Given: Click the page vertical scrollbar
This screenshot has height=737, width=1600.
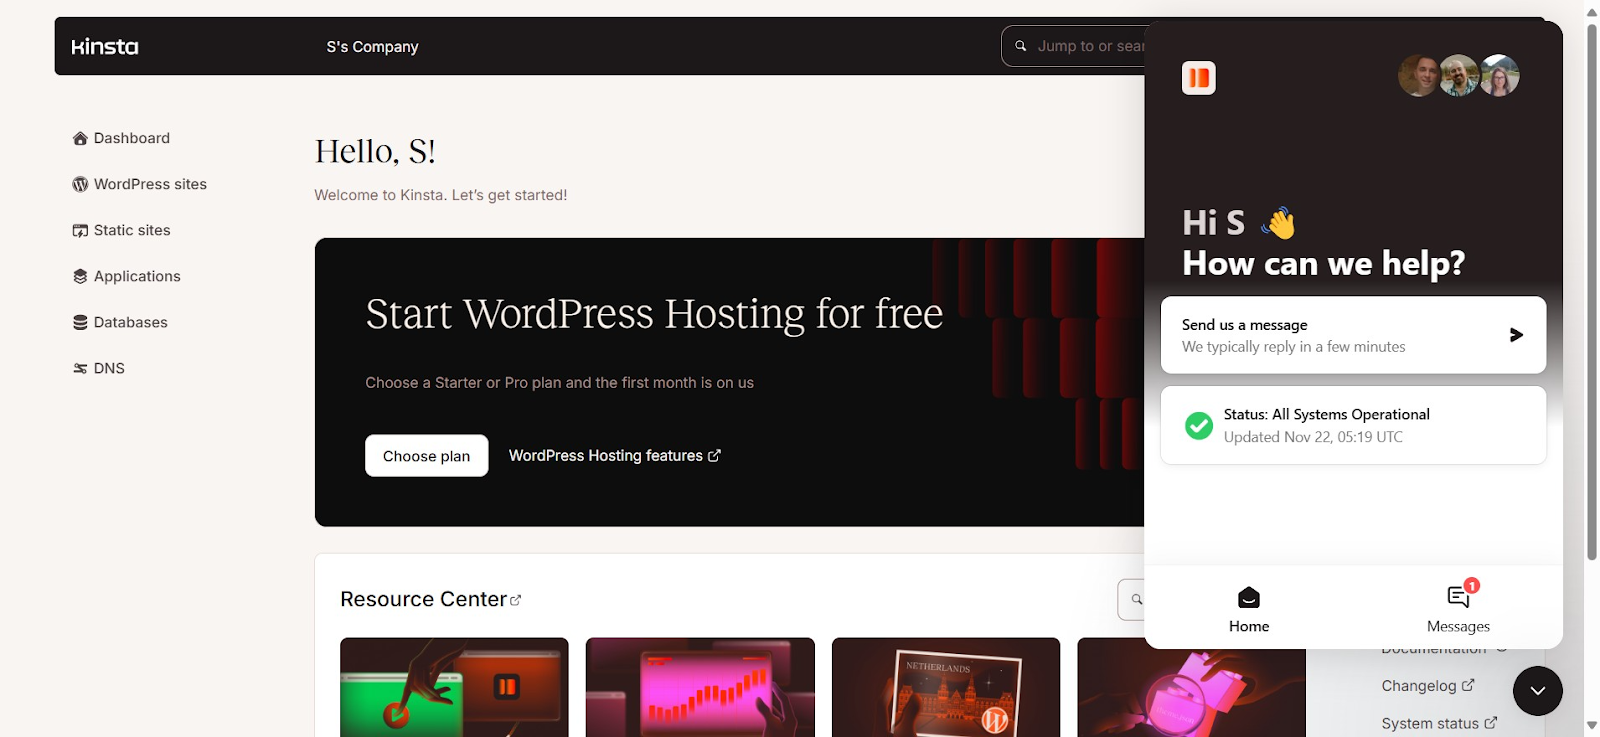Looking at the screenshot, I should [1592, 290].
